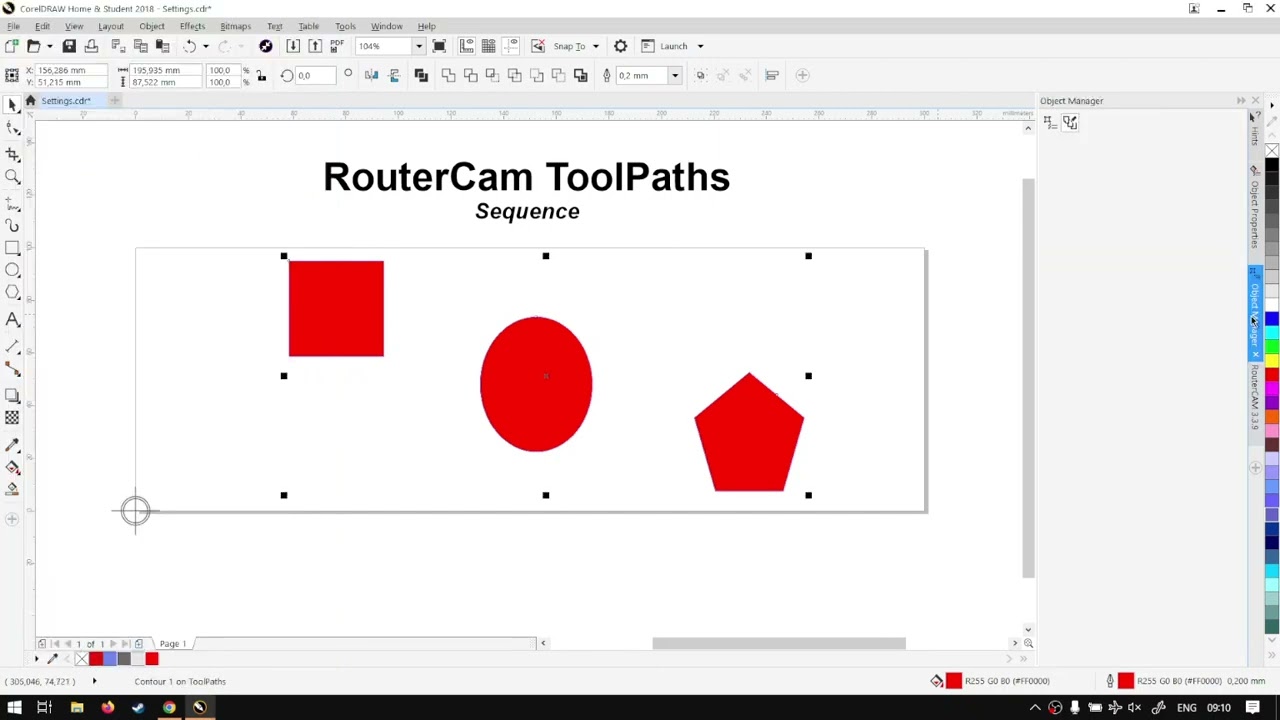
Task: Click the Export icon
Action: 315,46
